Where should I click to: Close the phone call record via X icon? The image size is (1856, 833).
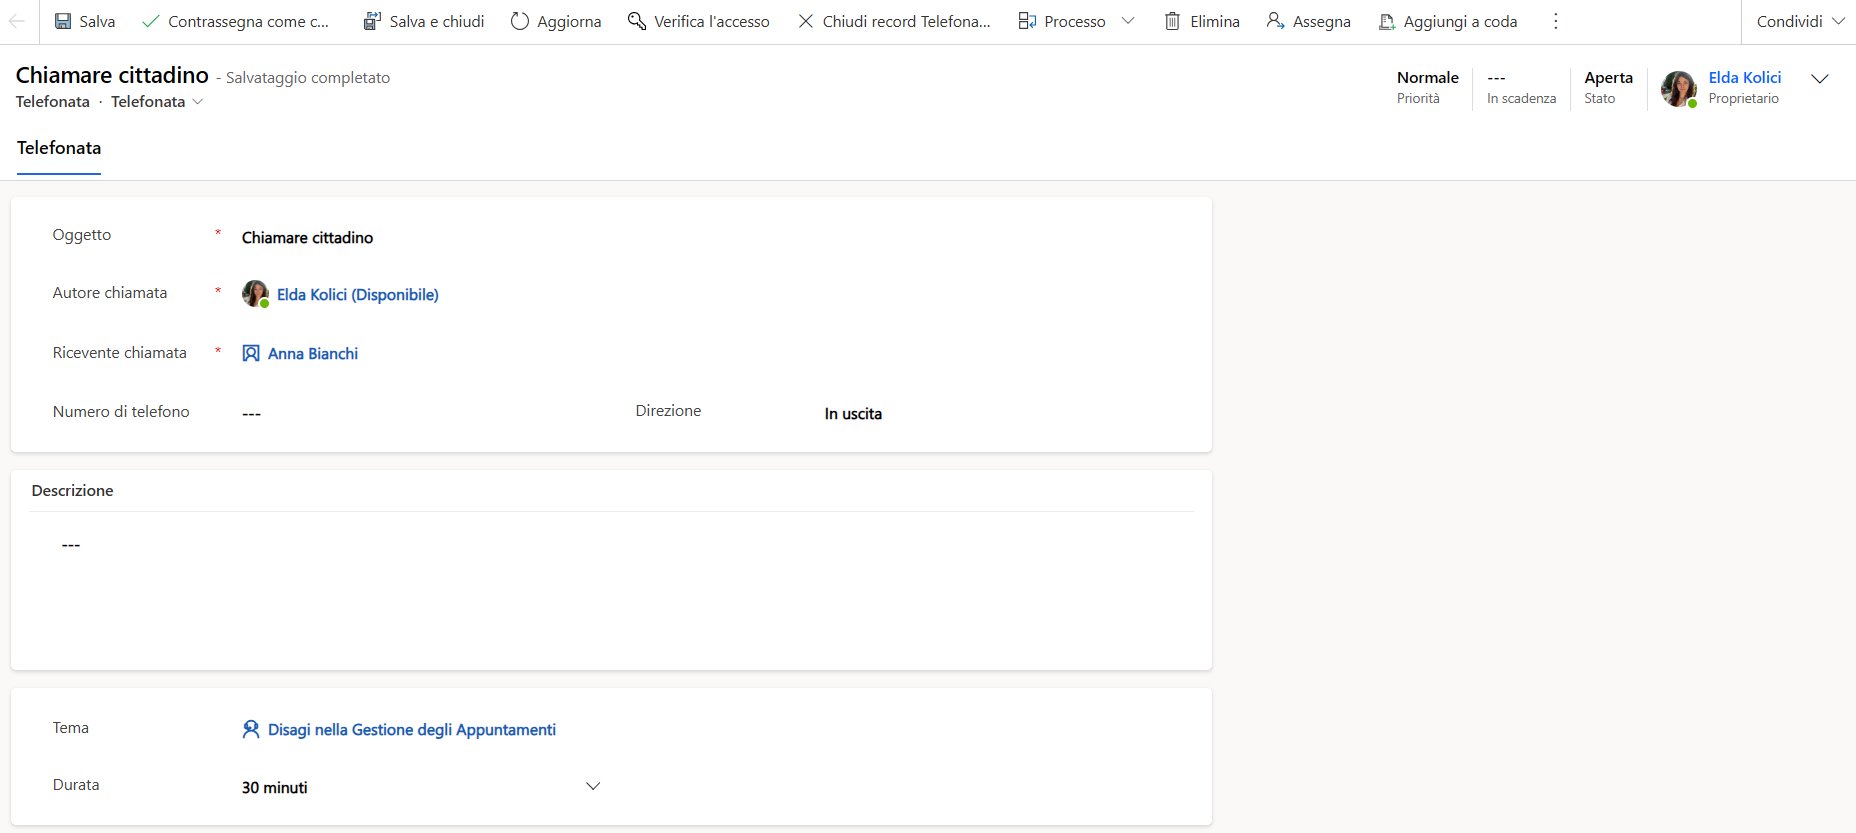click(806, 21)
